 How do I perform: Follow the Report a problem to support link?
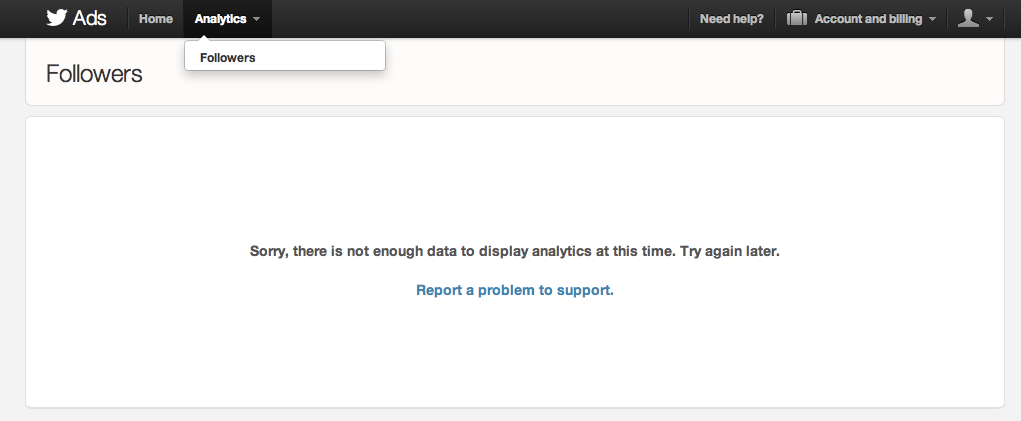click(x=514, y=290)
